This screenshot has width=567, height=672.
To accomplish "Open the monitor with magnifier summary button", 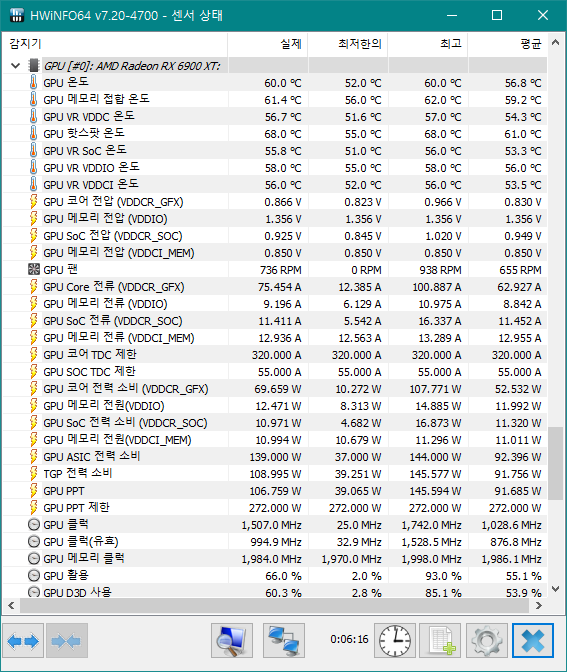I will [232, 641].
